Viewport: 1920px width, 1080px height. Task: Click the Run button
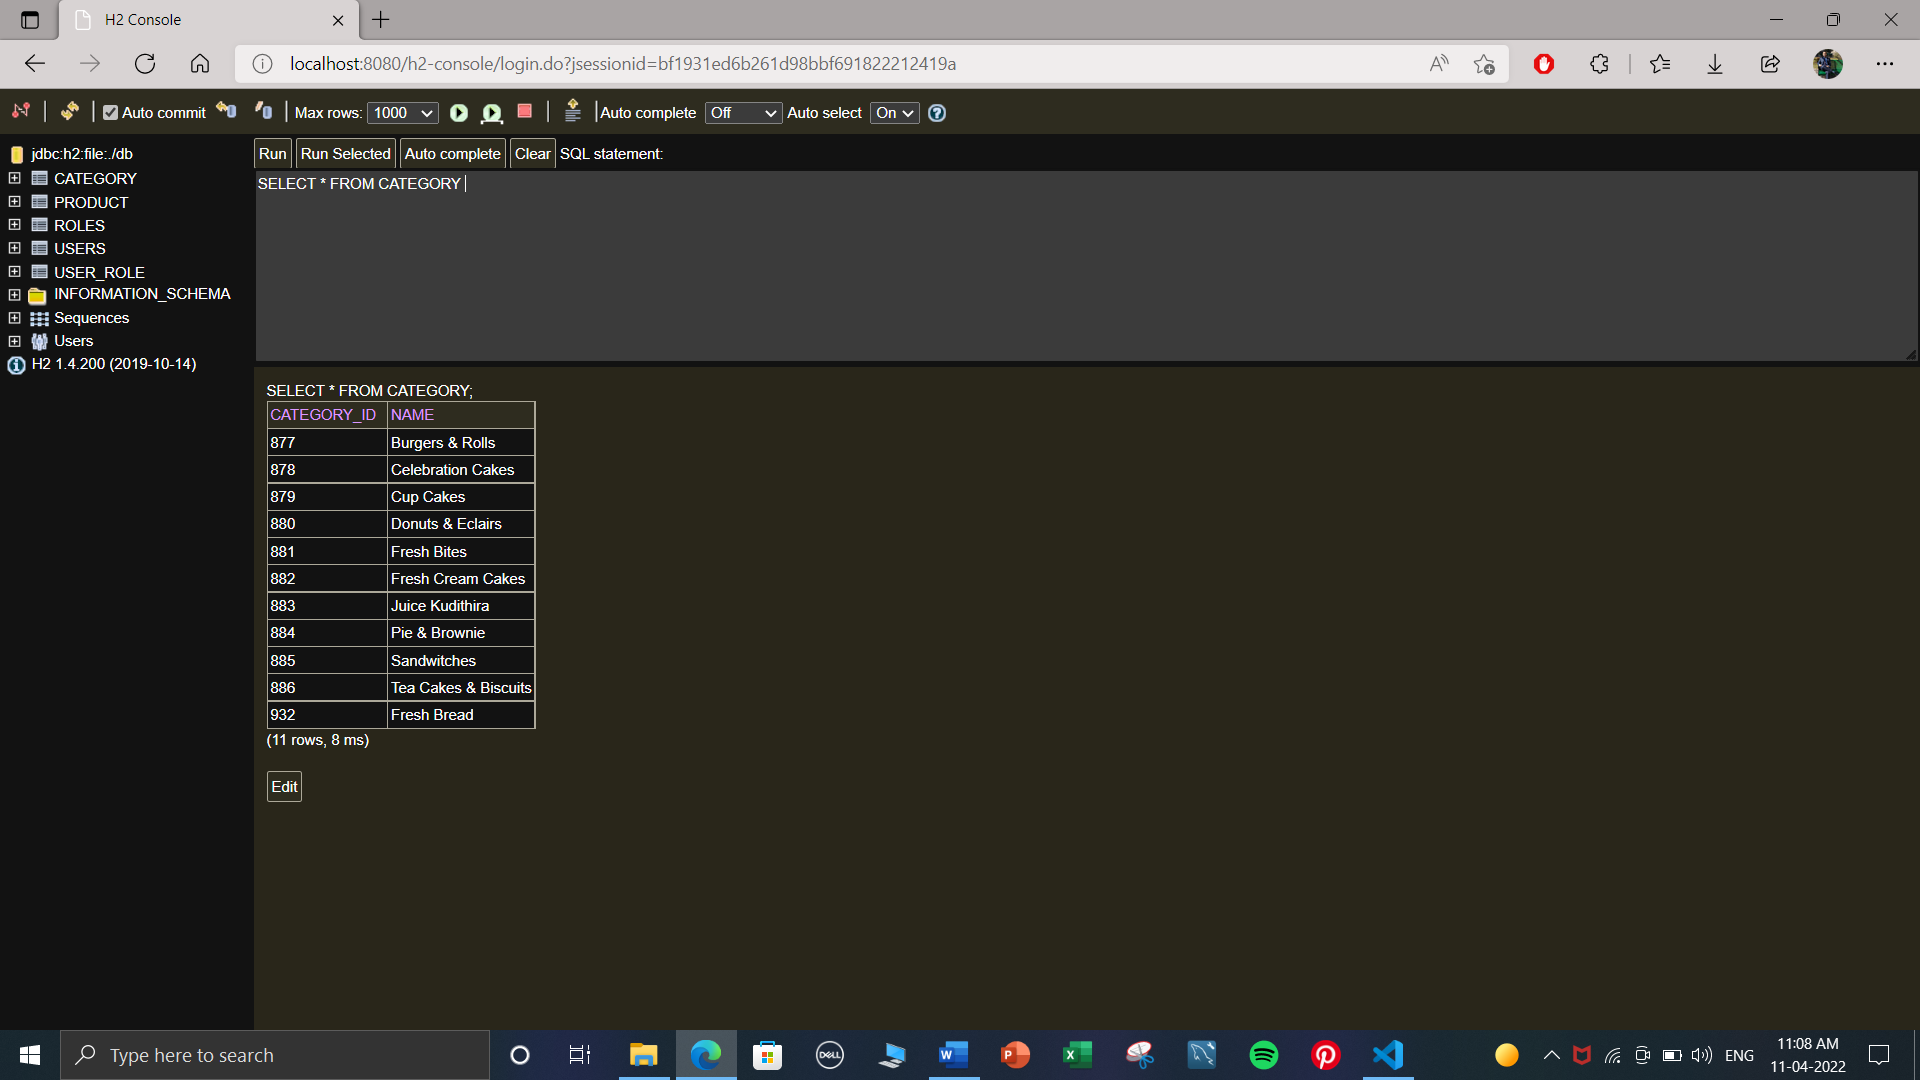click(272, 153)
